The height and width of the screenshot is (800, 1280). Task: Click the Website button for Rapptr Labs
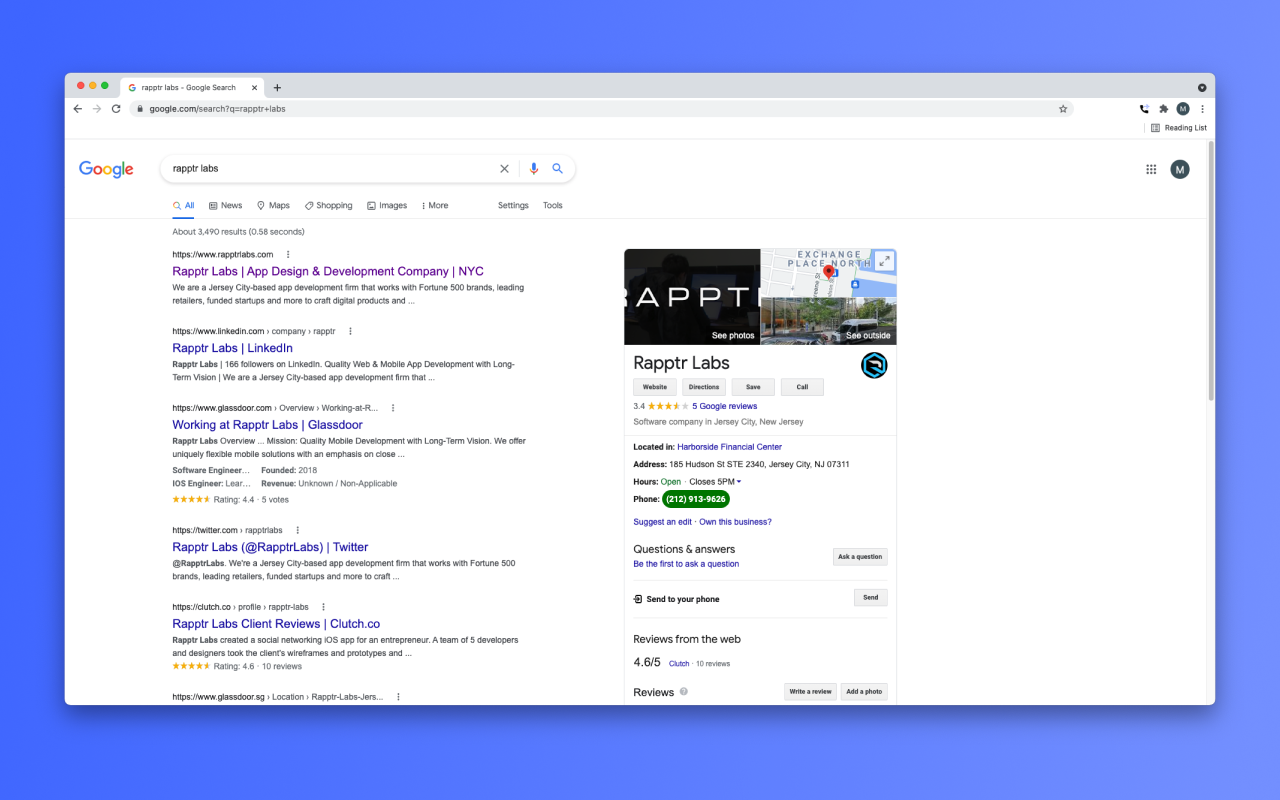pyautogui.click(x=655, y=387)
